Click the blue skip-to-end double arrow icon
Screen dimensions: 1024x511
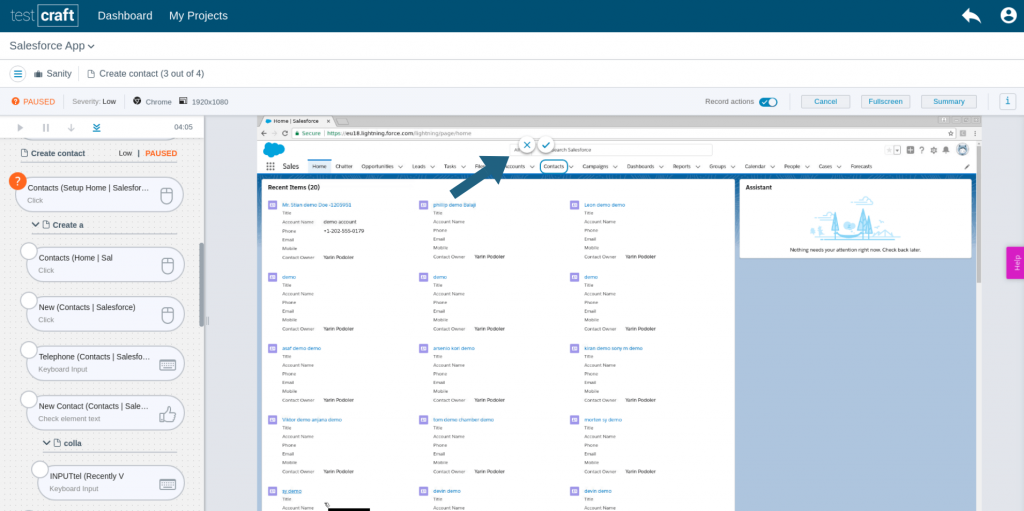pyautogui.click(x=97, y=127)
